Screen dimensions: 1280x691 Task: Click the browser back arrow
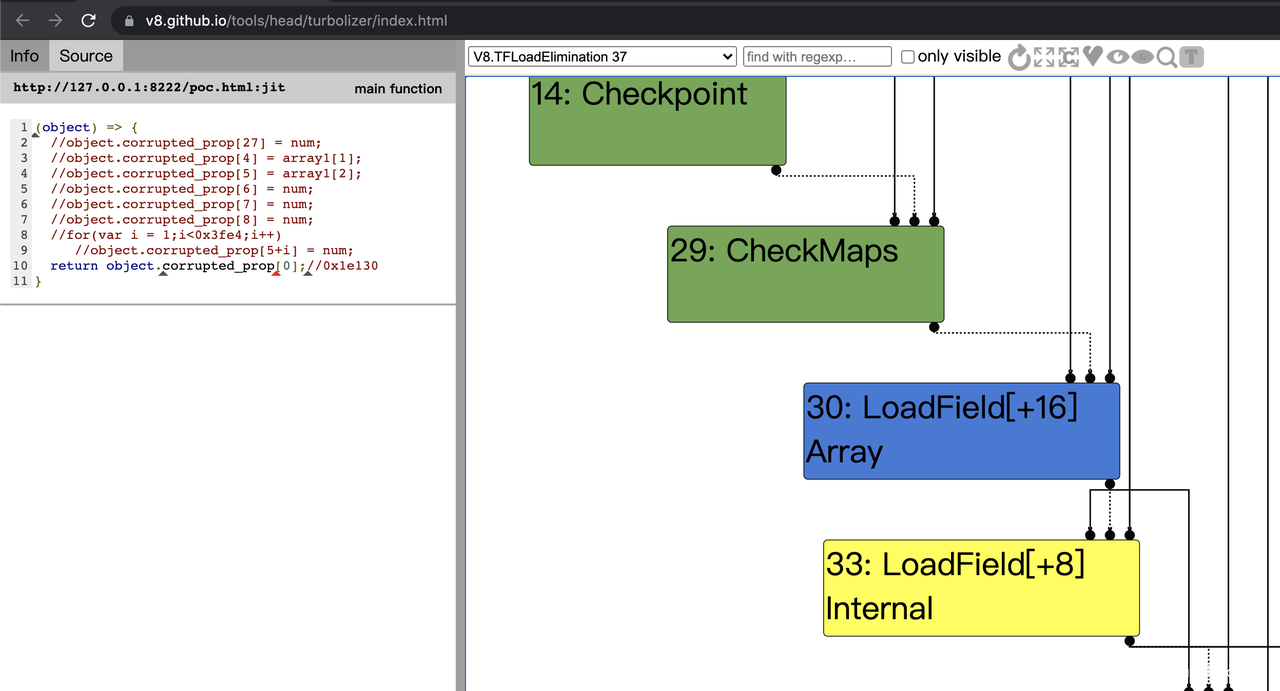click(23, 20)
